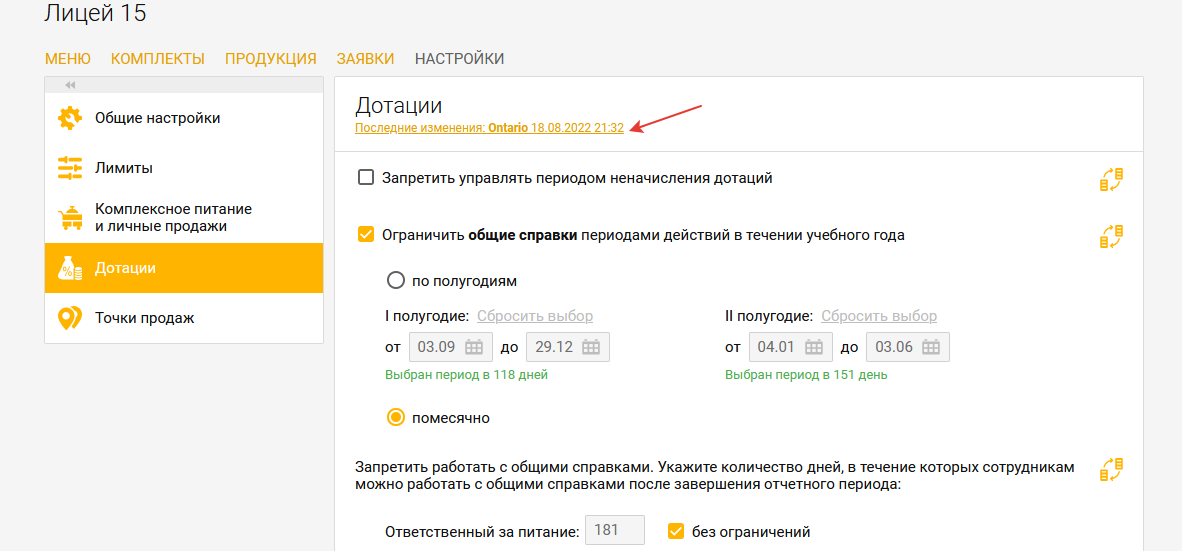Screen dimensions: 1182x551
Task: Click the Ответственный за питание label
Action: click(482, 531)
